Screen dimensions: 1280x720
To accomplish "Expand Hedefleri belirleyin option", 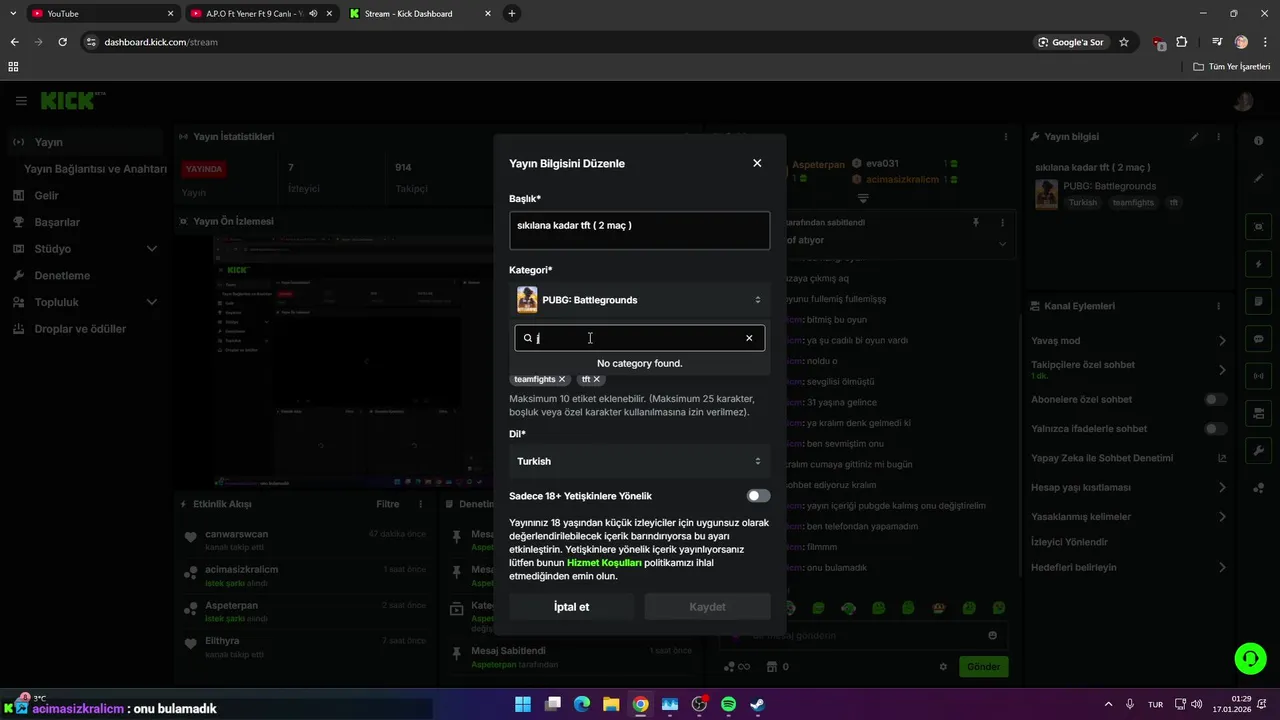I will coord(1222,567).
